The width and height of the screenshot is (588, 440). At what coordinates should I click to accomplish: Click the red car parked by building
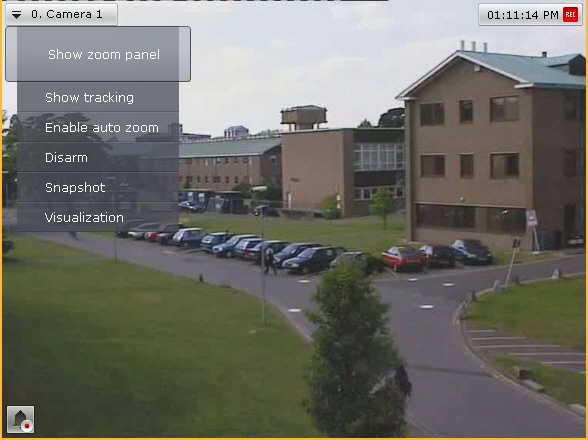[404, 258]
